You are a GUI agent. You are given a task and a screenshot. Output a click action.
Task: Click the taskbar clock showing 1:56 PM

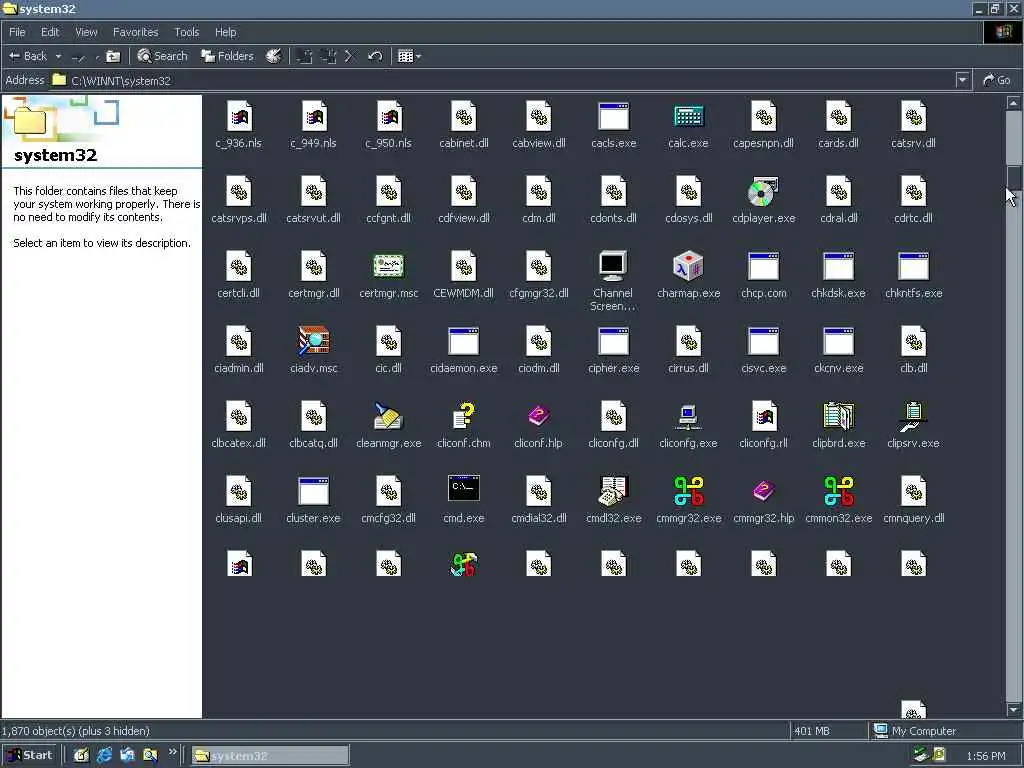pyautogui.click(x=985, y=756)
